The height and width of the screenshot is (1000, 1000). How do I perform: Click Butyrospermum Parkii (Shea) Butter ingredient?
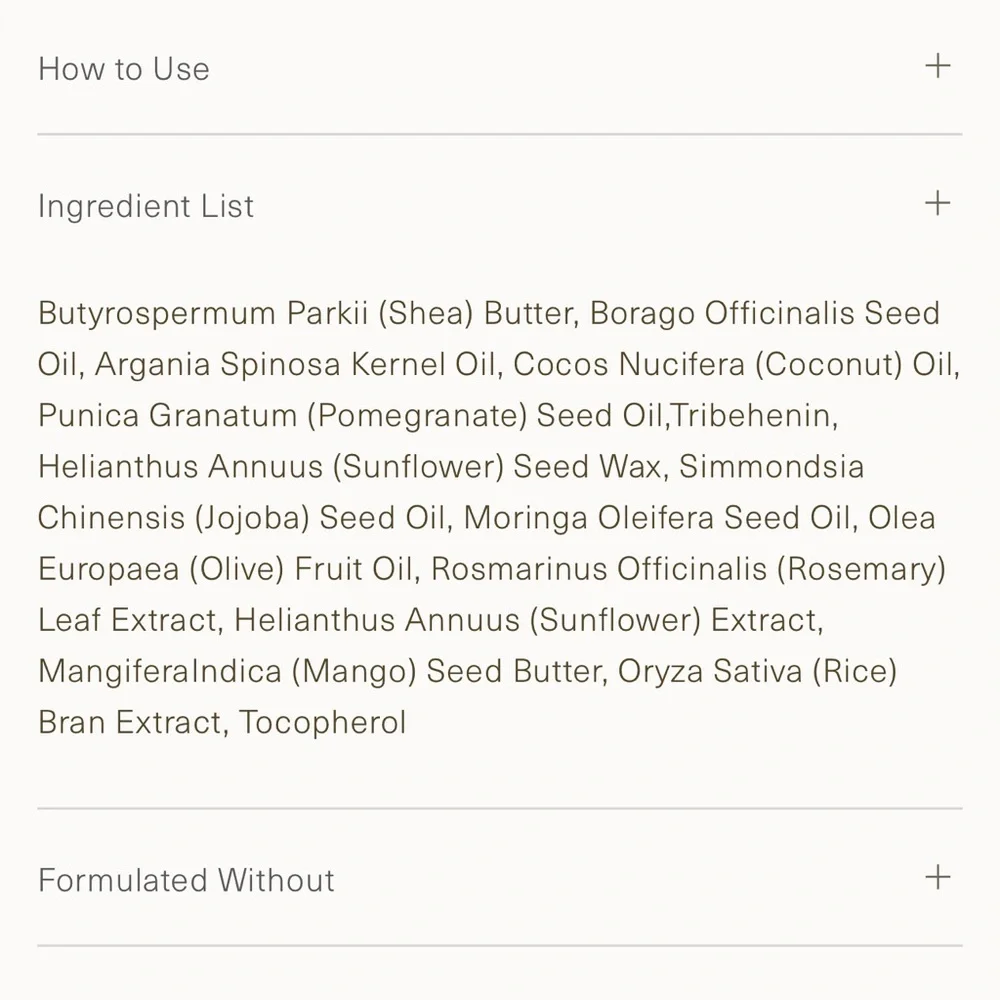click(x=307, y=313)
